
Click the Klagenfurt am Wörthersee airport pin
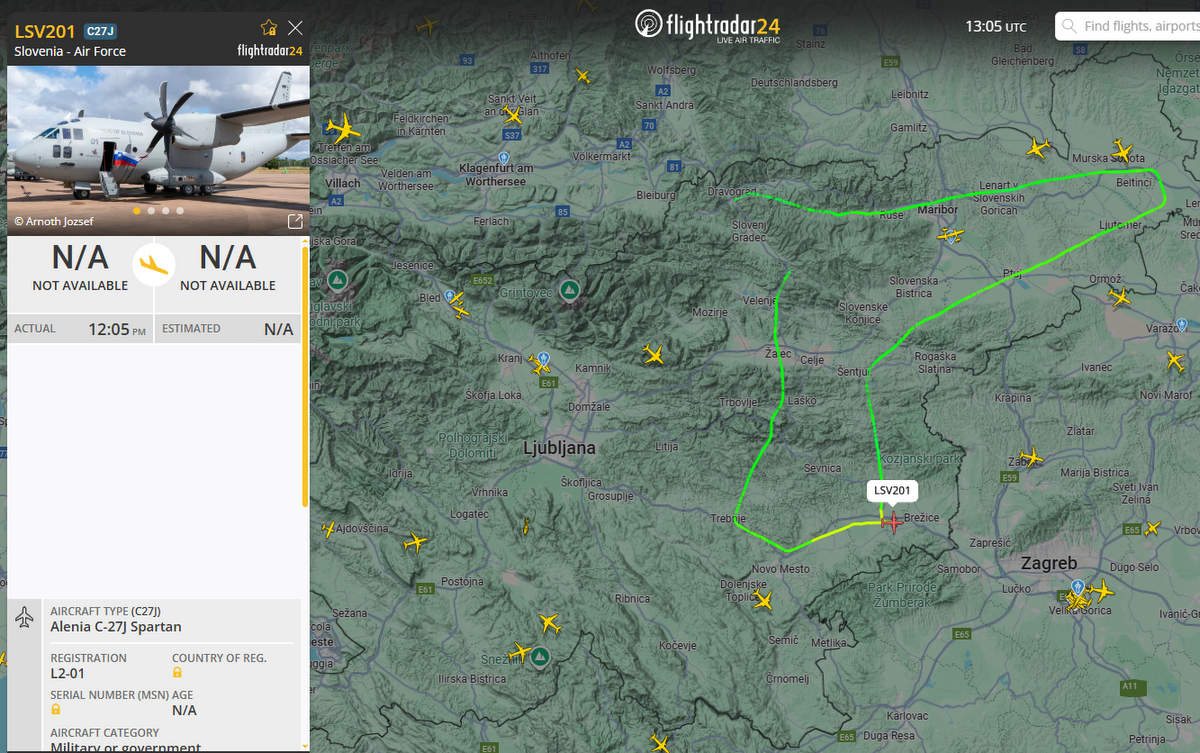tap(503, 159)
